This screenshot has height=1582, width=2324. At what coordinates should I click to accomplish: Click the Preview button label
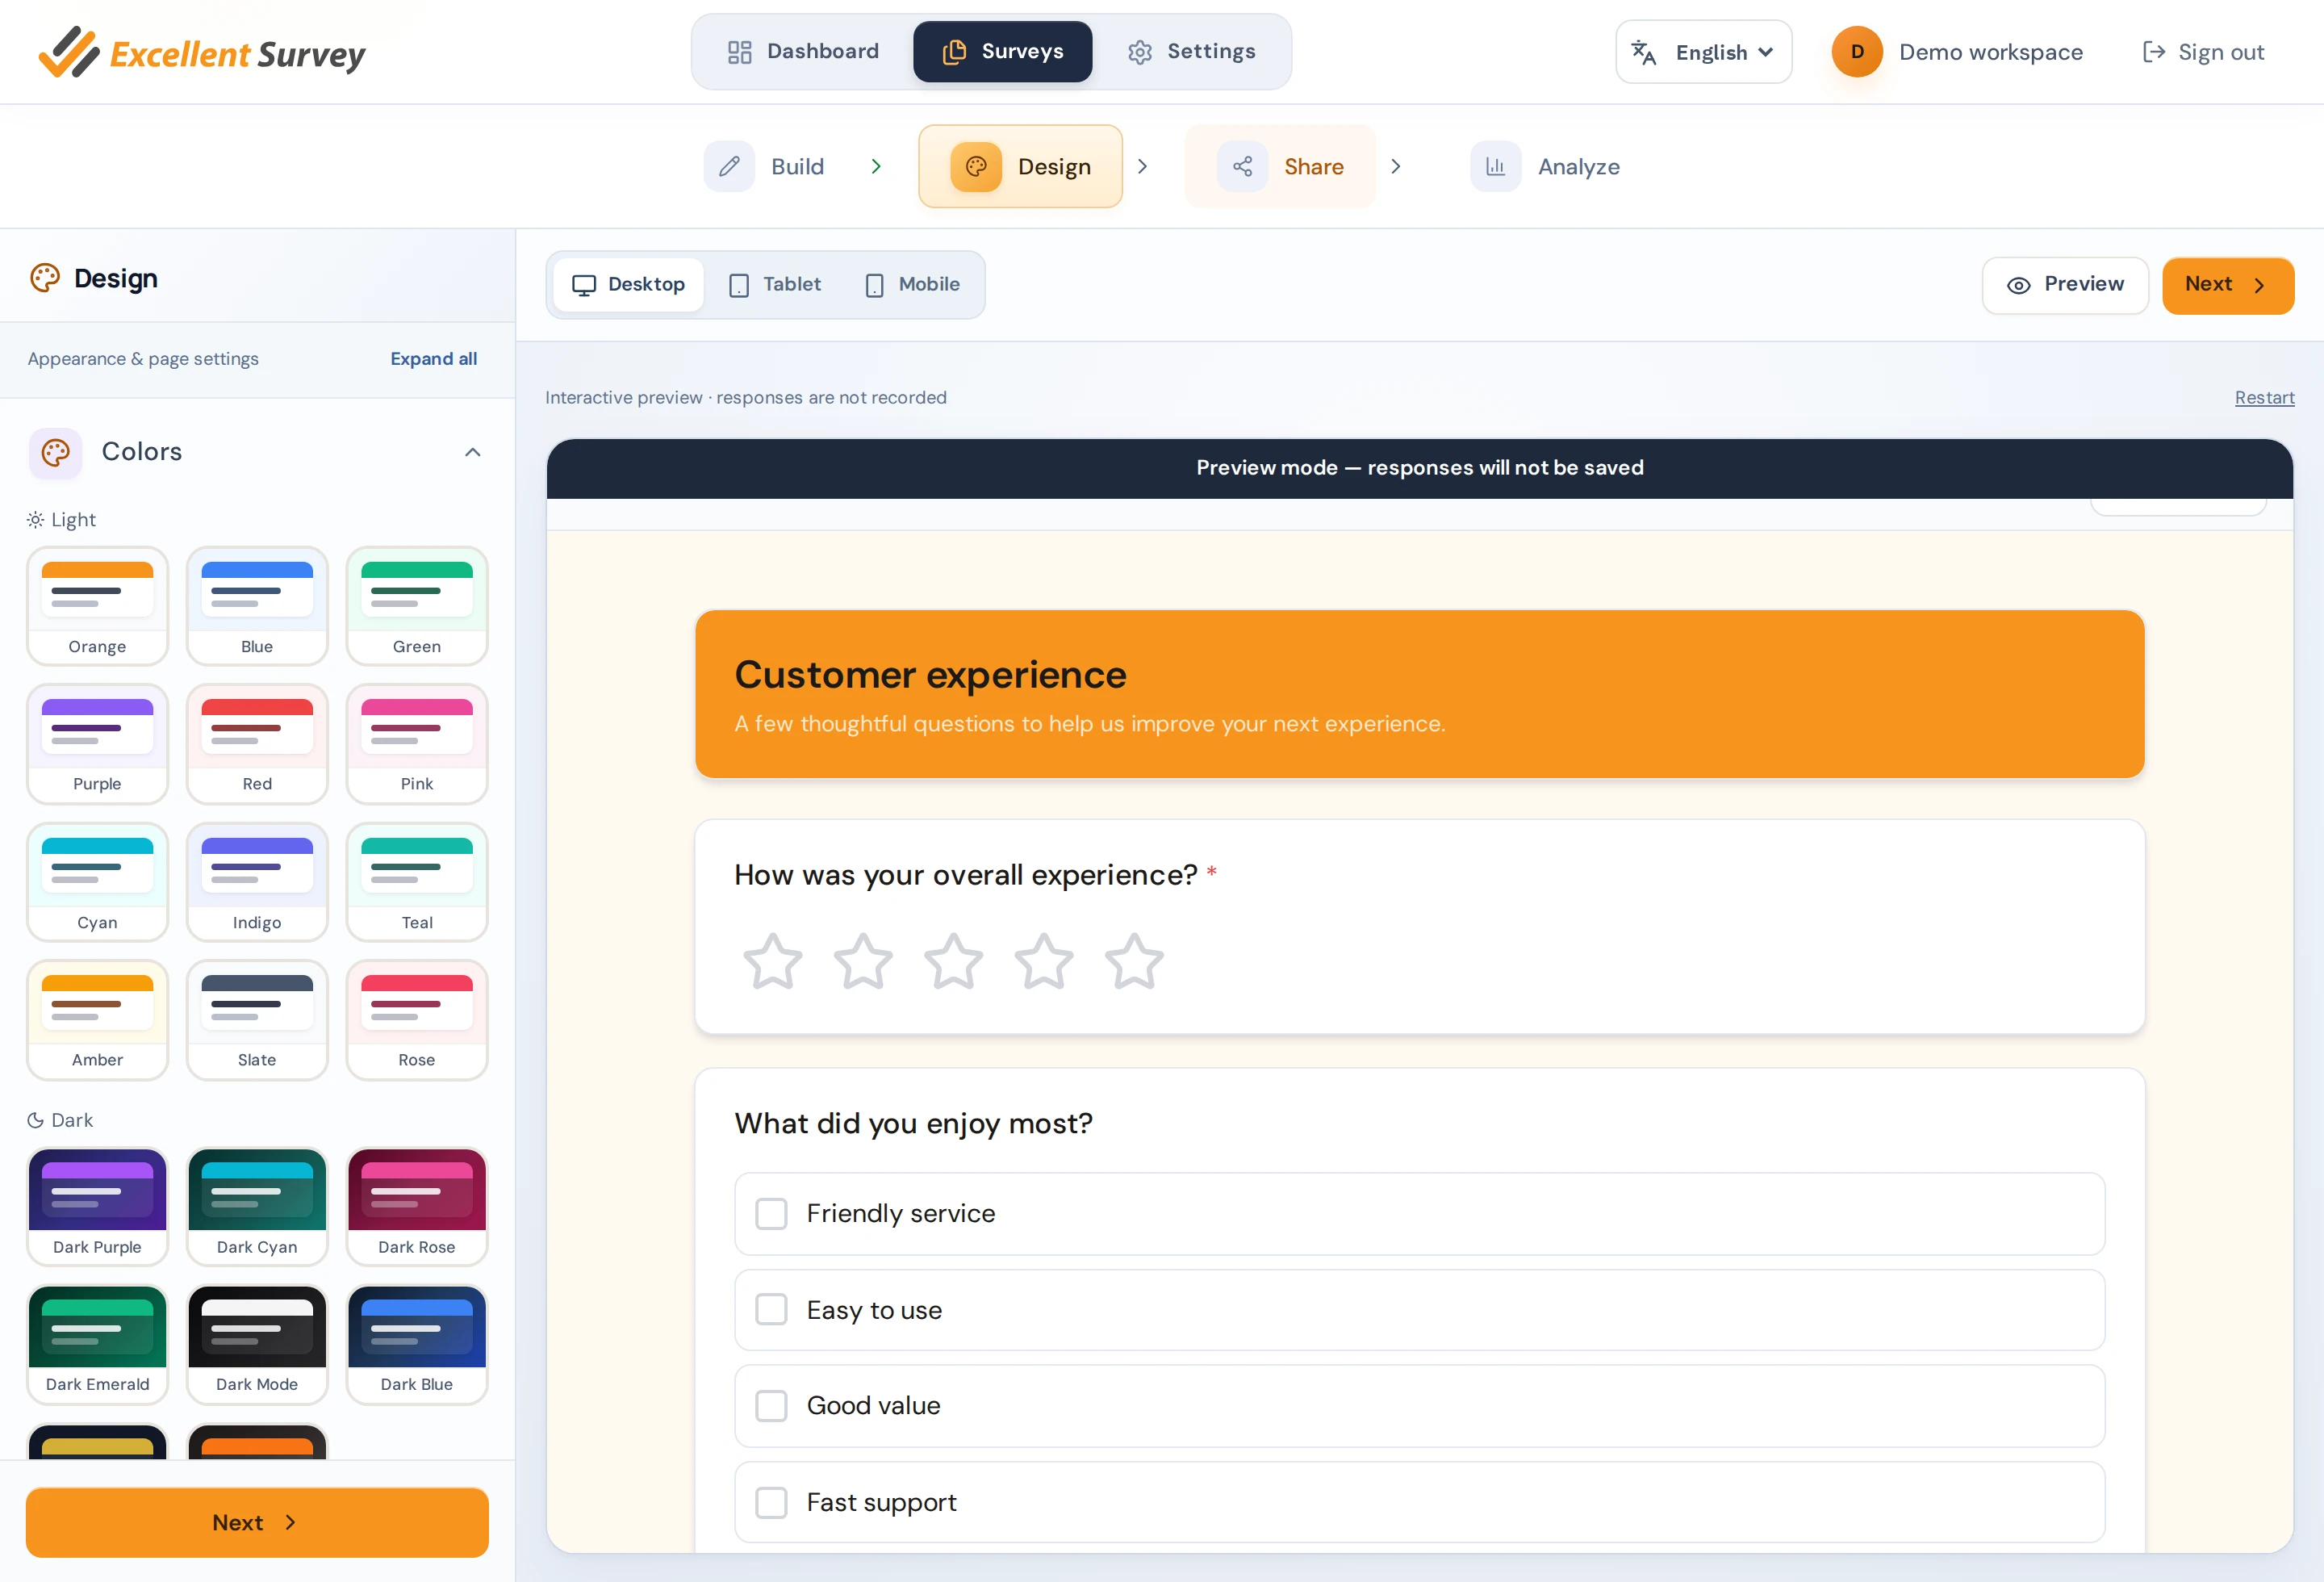point(2084,284)
